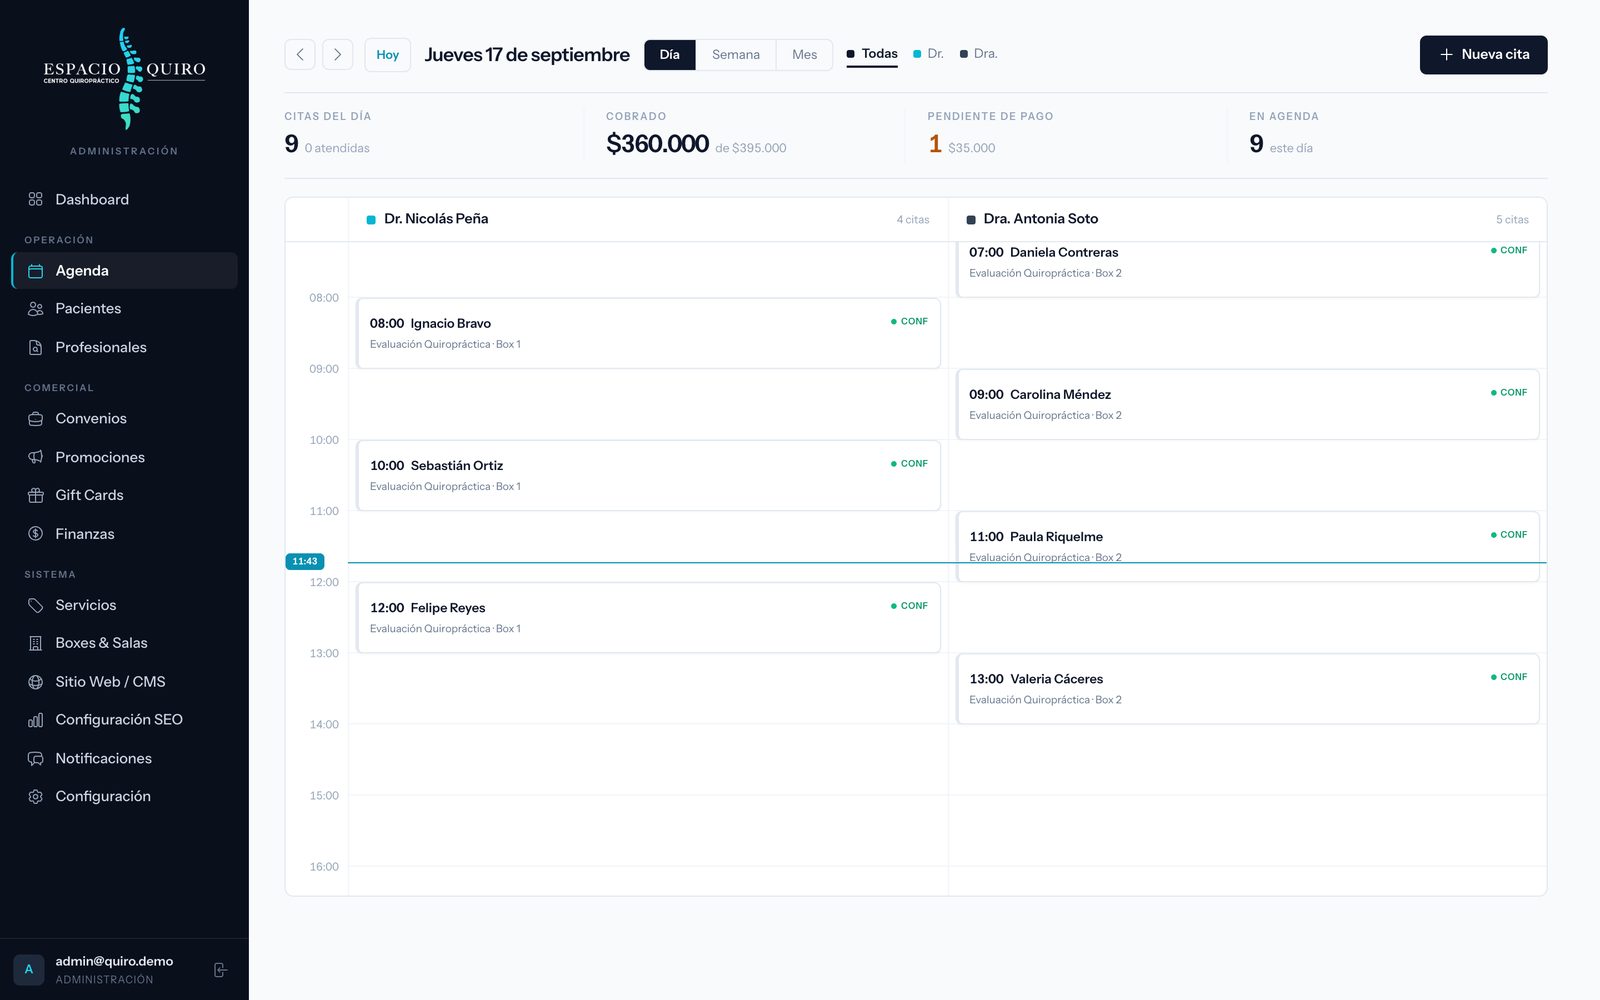
Task: Click the Pacientes people icon
Action: click(x=36, y=309)
